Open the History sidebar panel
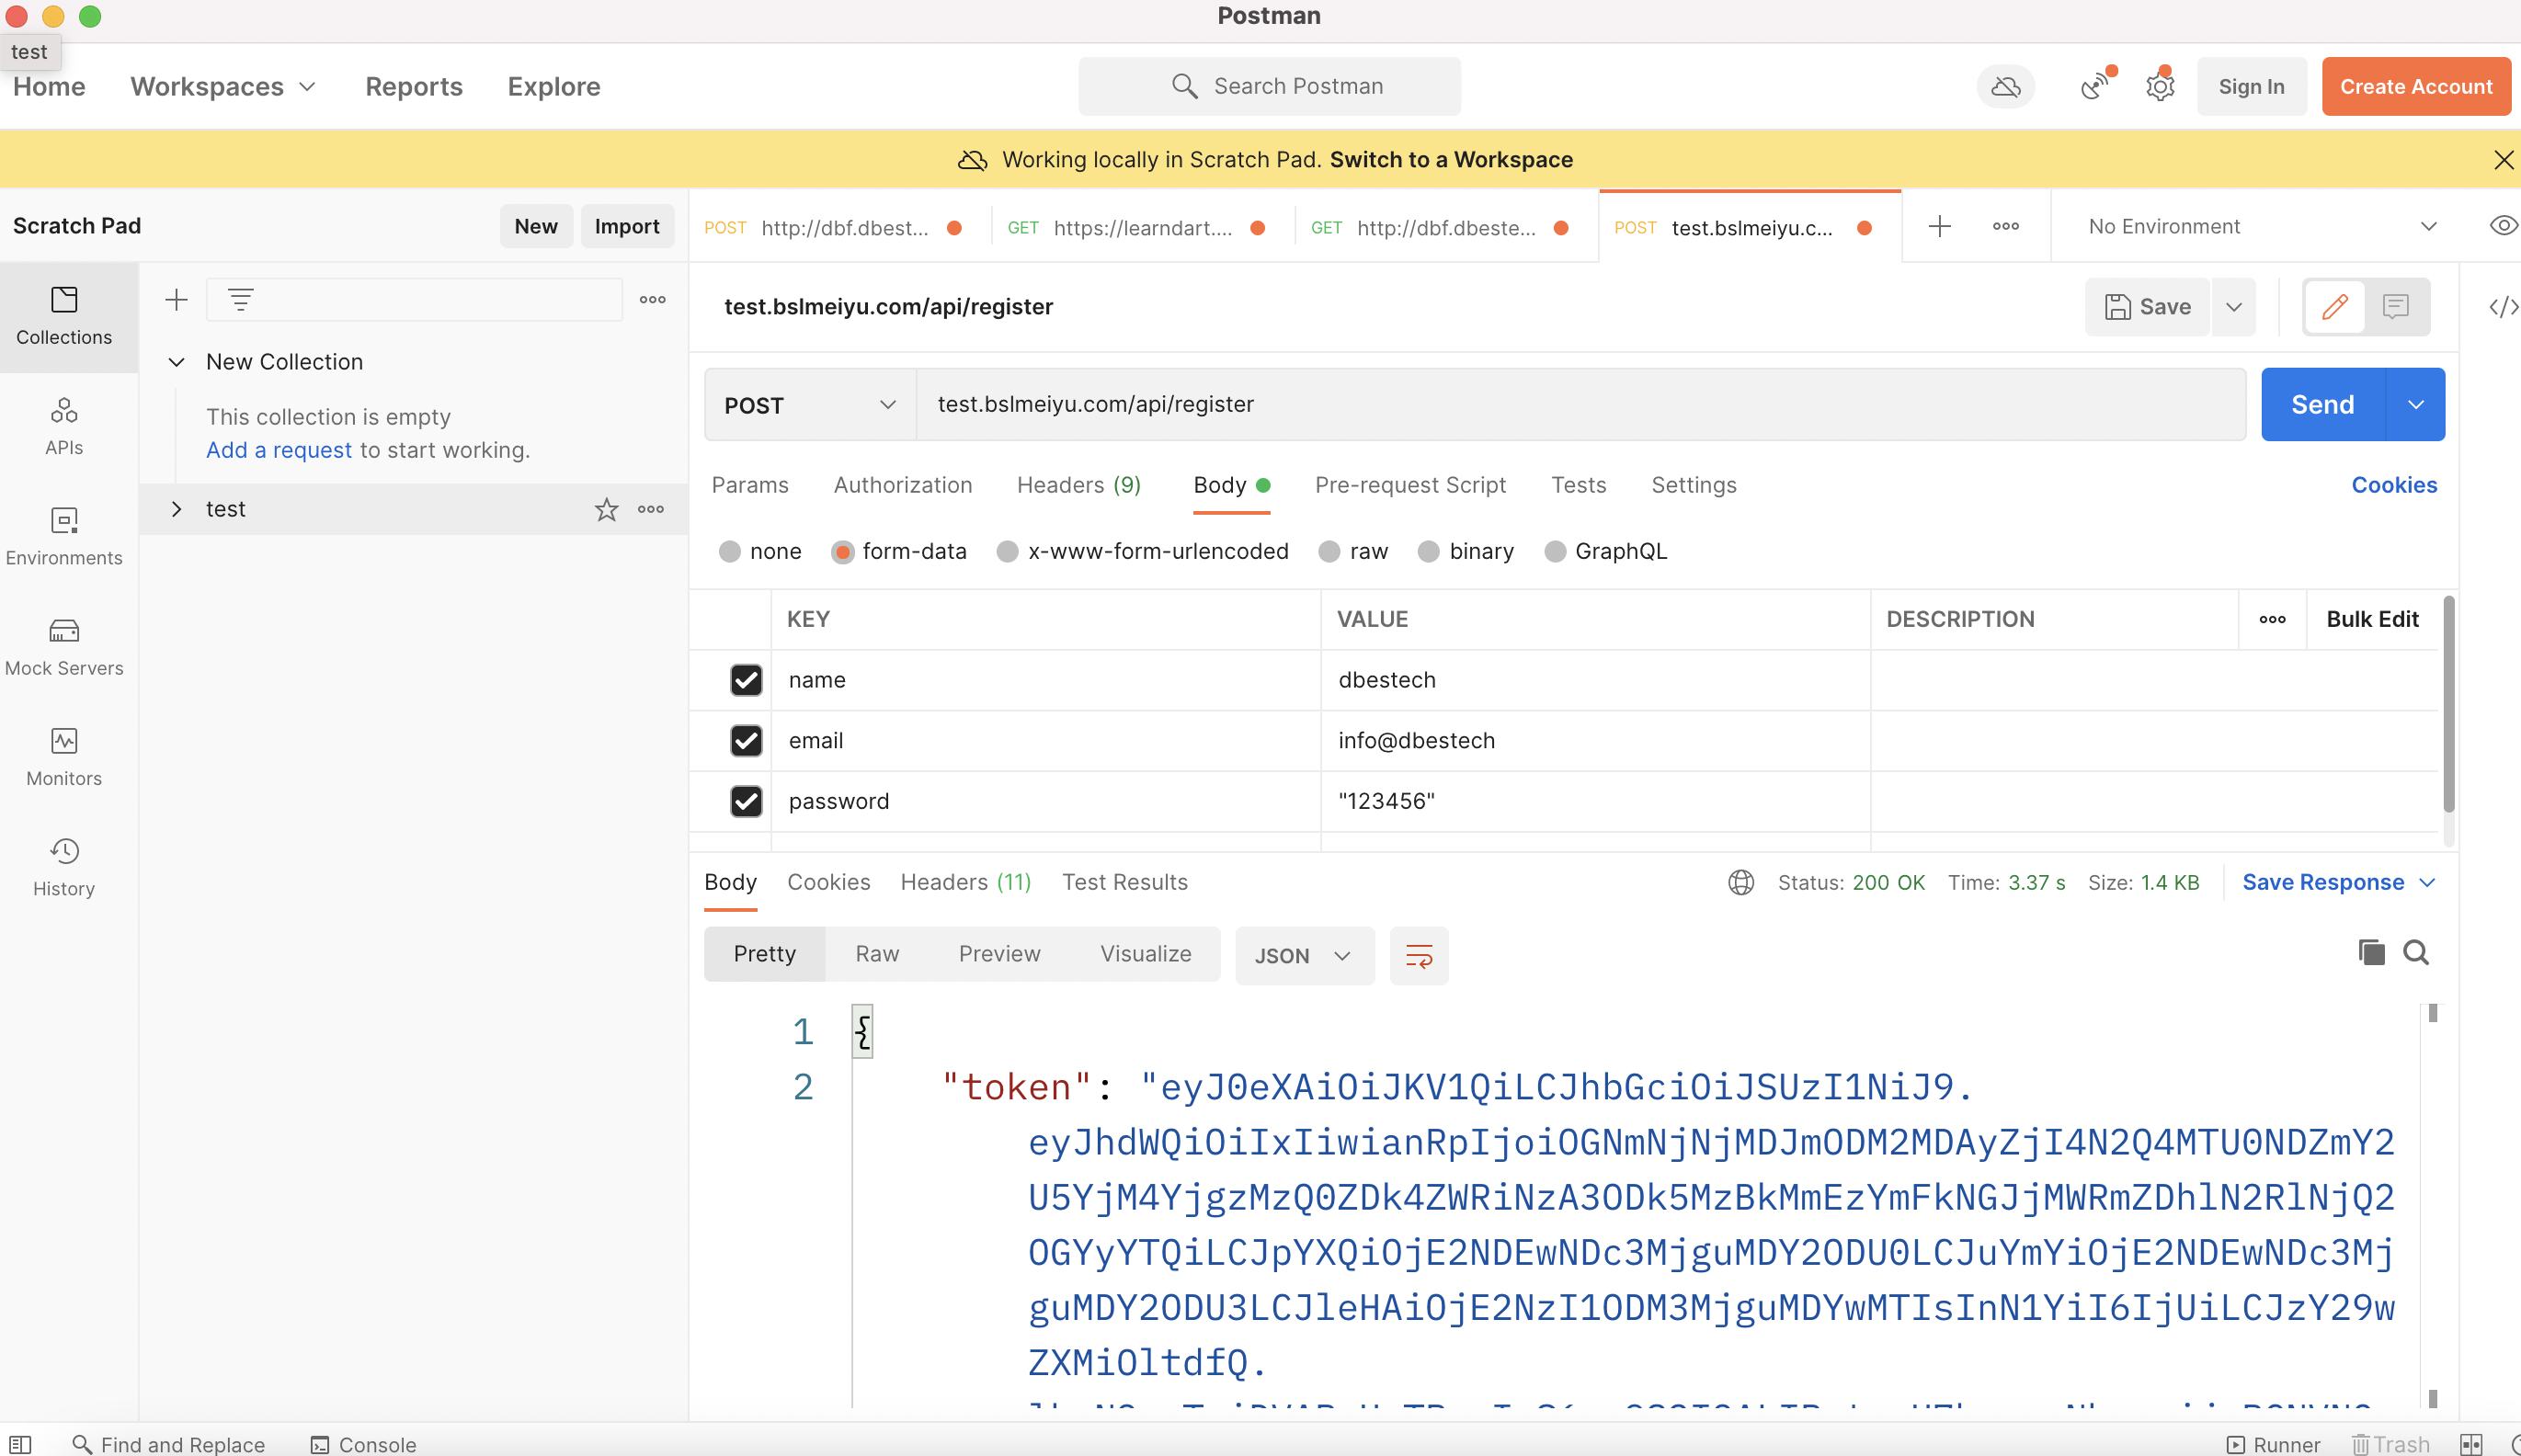2521x1456 pixels. 64,866
